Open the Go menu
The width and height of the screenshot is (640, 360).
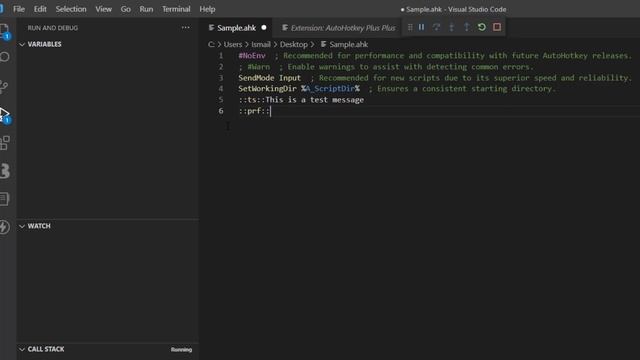126,9
